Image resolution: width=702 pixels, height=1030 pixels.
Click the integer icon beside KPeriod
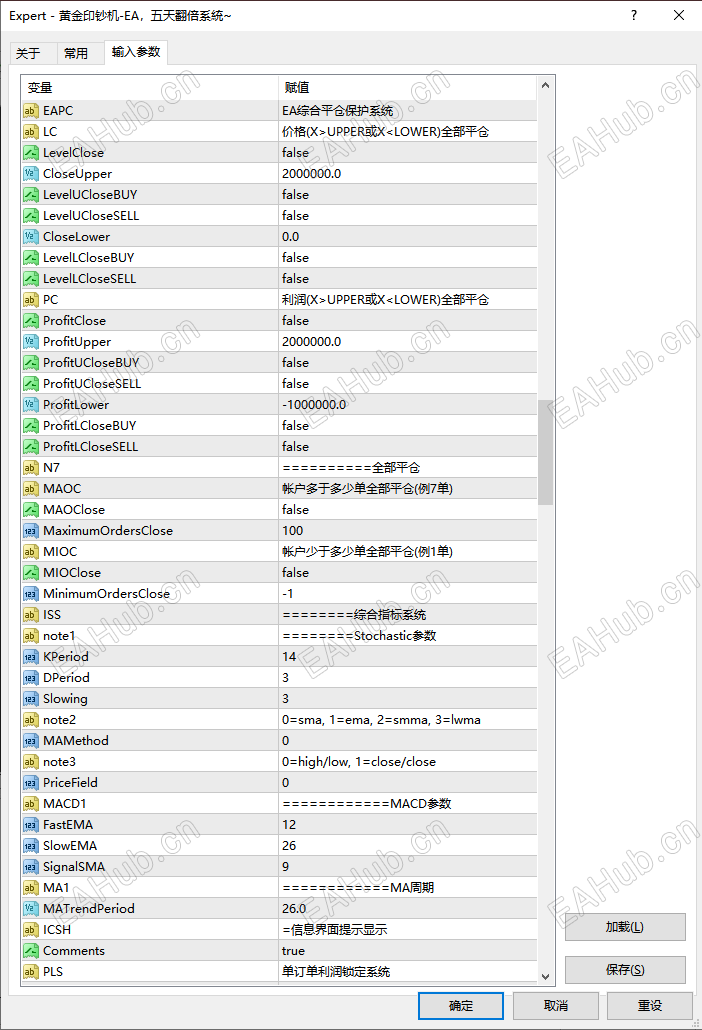coord(31,657)
